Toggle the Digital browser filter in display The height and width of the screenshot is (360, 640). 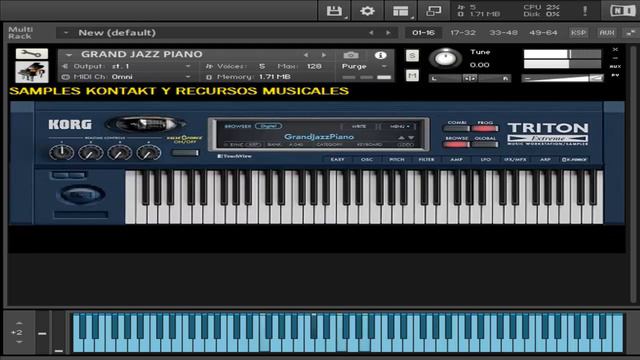268,126
